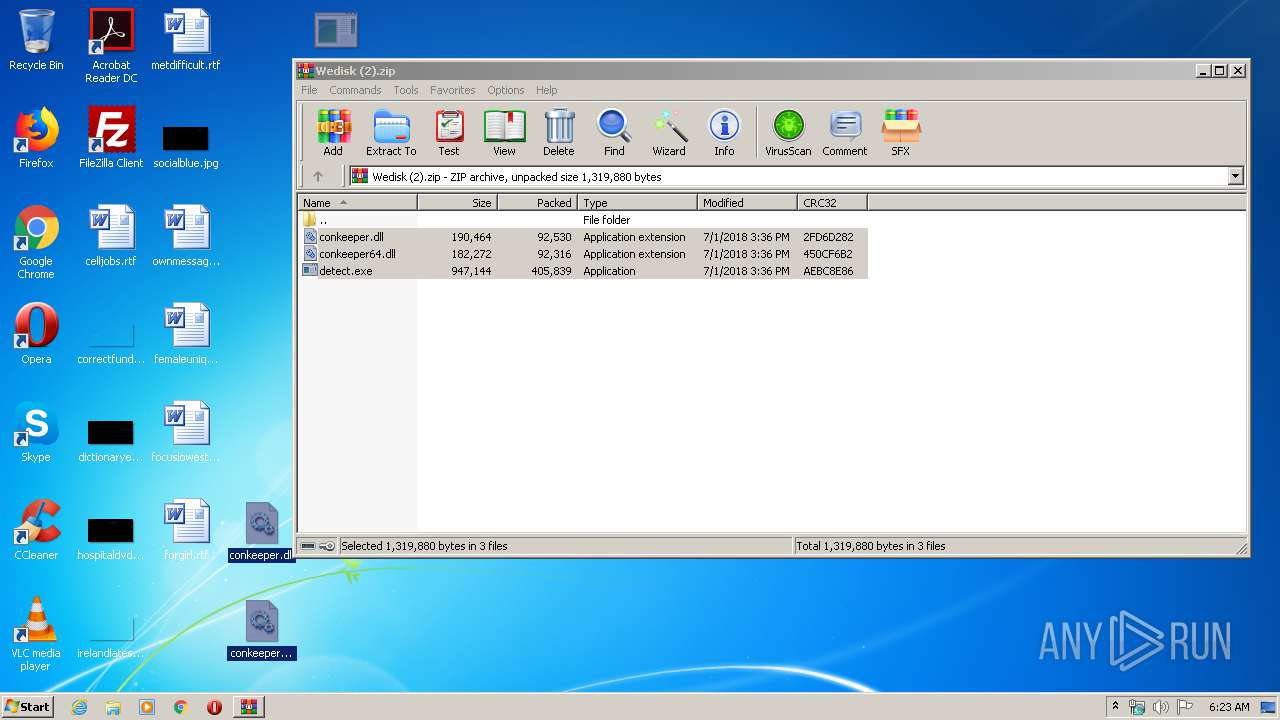This screenshot has height=720, width=1280.
Task: Sort the list by CRC32 column
Action: pyautogui.click(x=832, y=202)
